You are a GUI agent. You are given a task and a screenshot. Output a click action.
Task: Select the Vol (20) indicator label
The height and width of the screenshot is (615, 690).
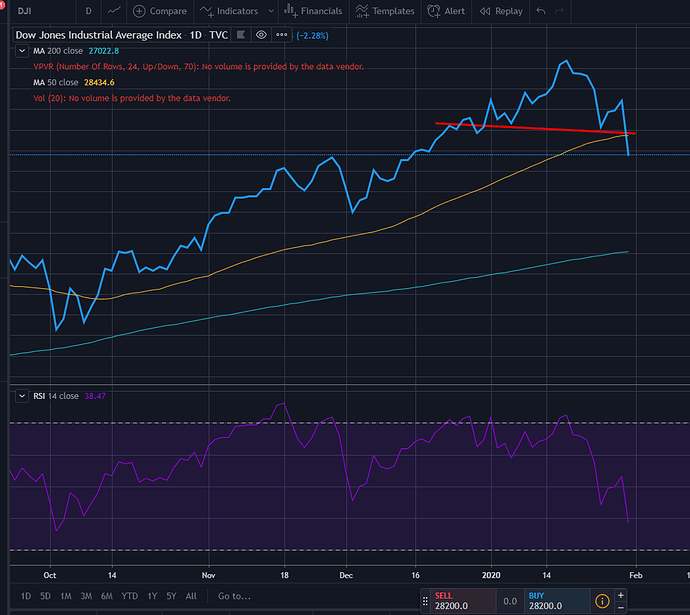point(132,99)
